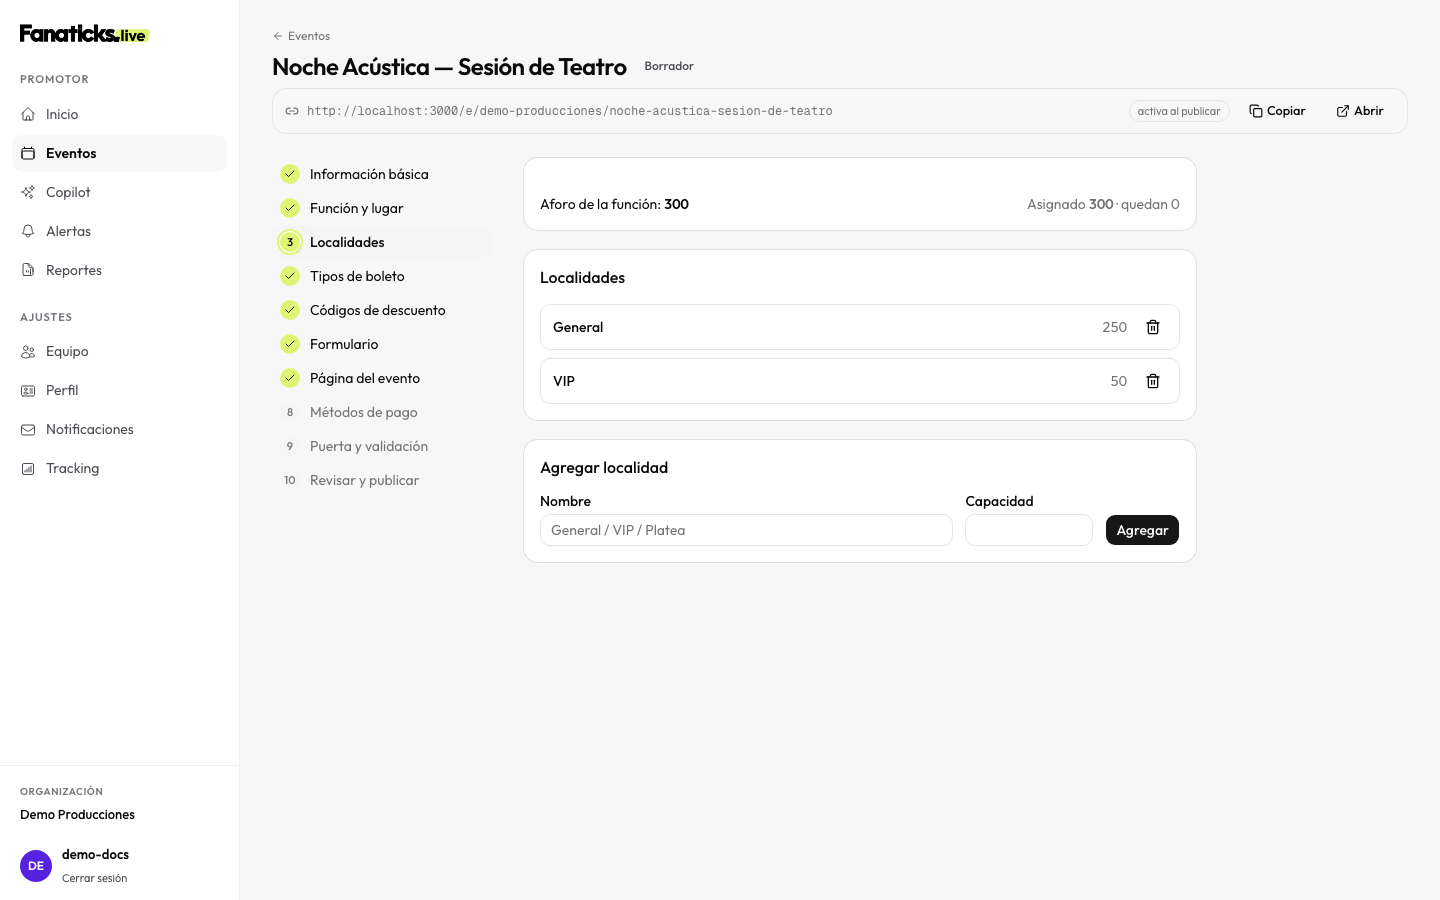Delete the VIP localidad with trash icon
The height and width of the screenshot is (900, 1440).
[x=1153, y=381]
